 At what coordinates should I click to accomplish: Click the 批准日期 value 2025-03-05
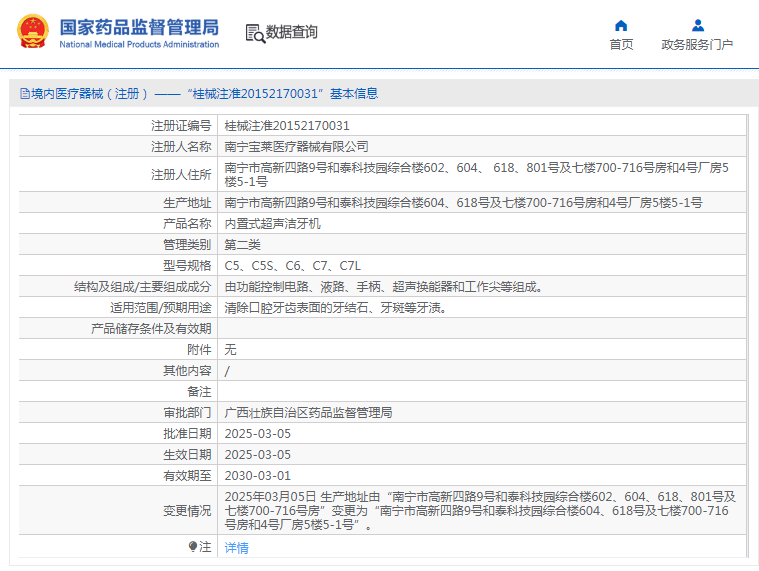(x=258, y=434)
